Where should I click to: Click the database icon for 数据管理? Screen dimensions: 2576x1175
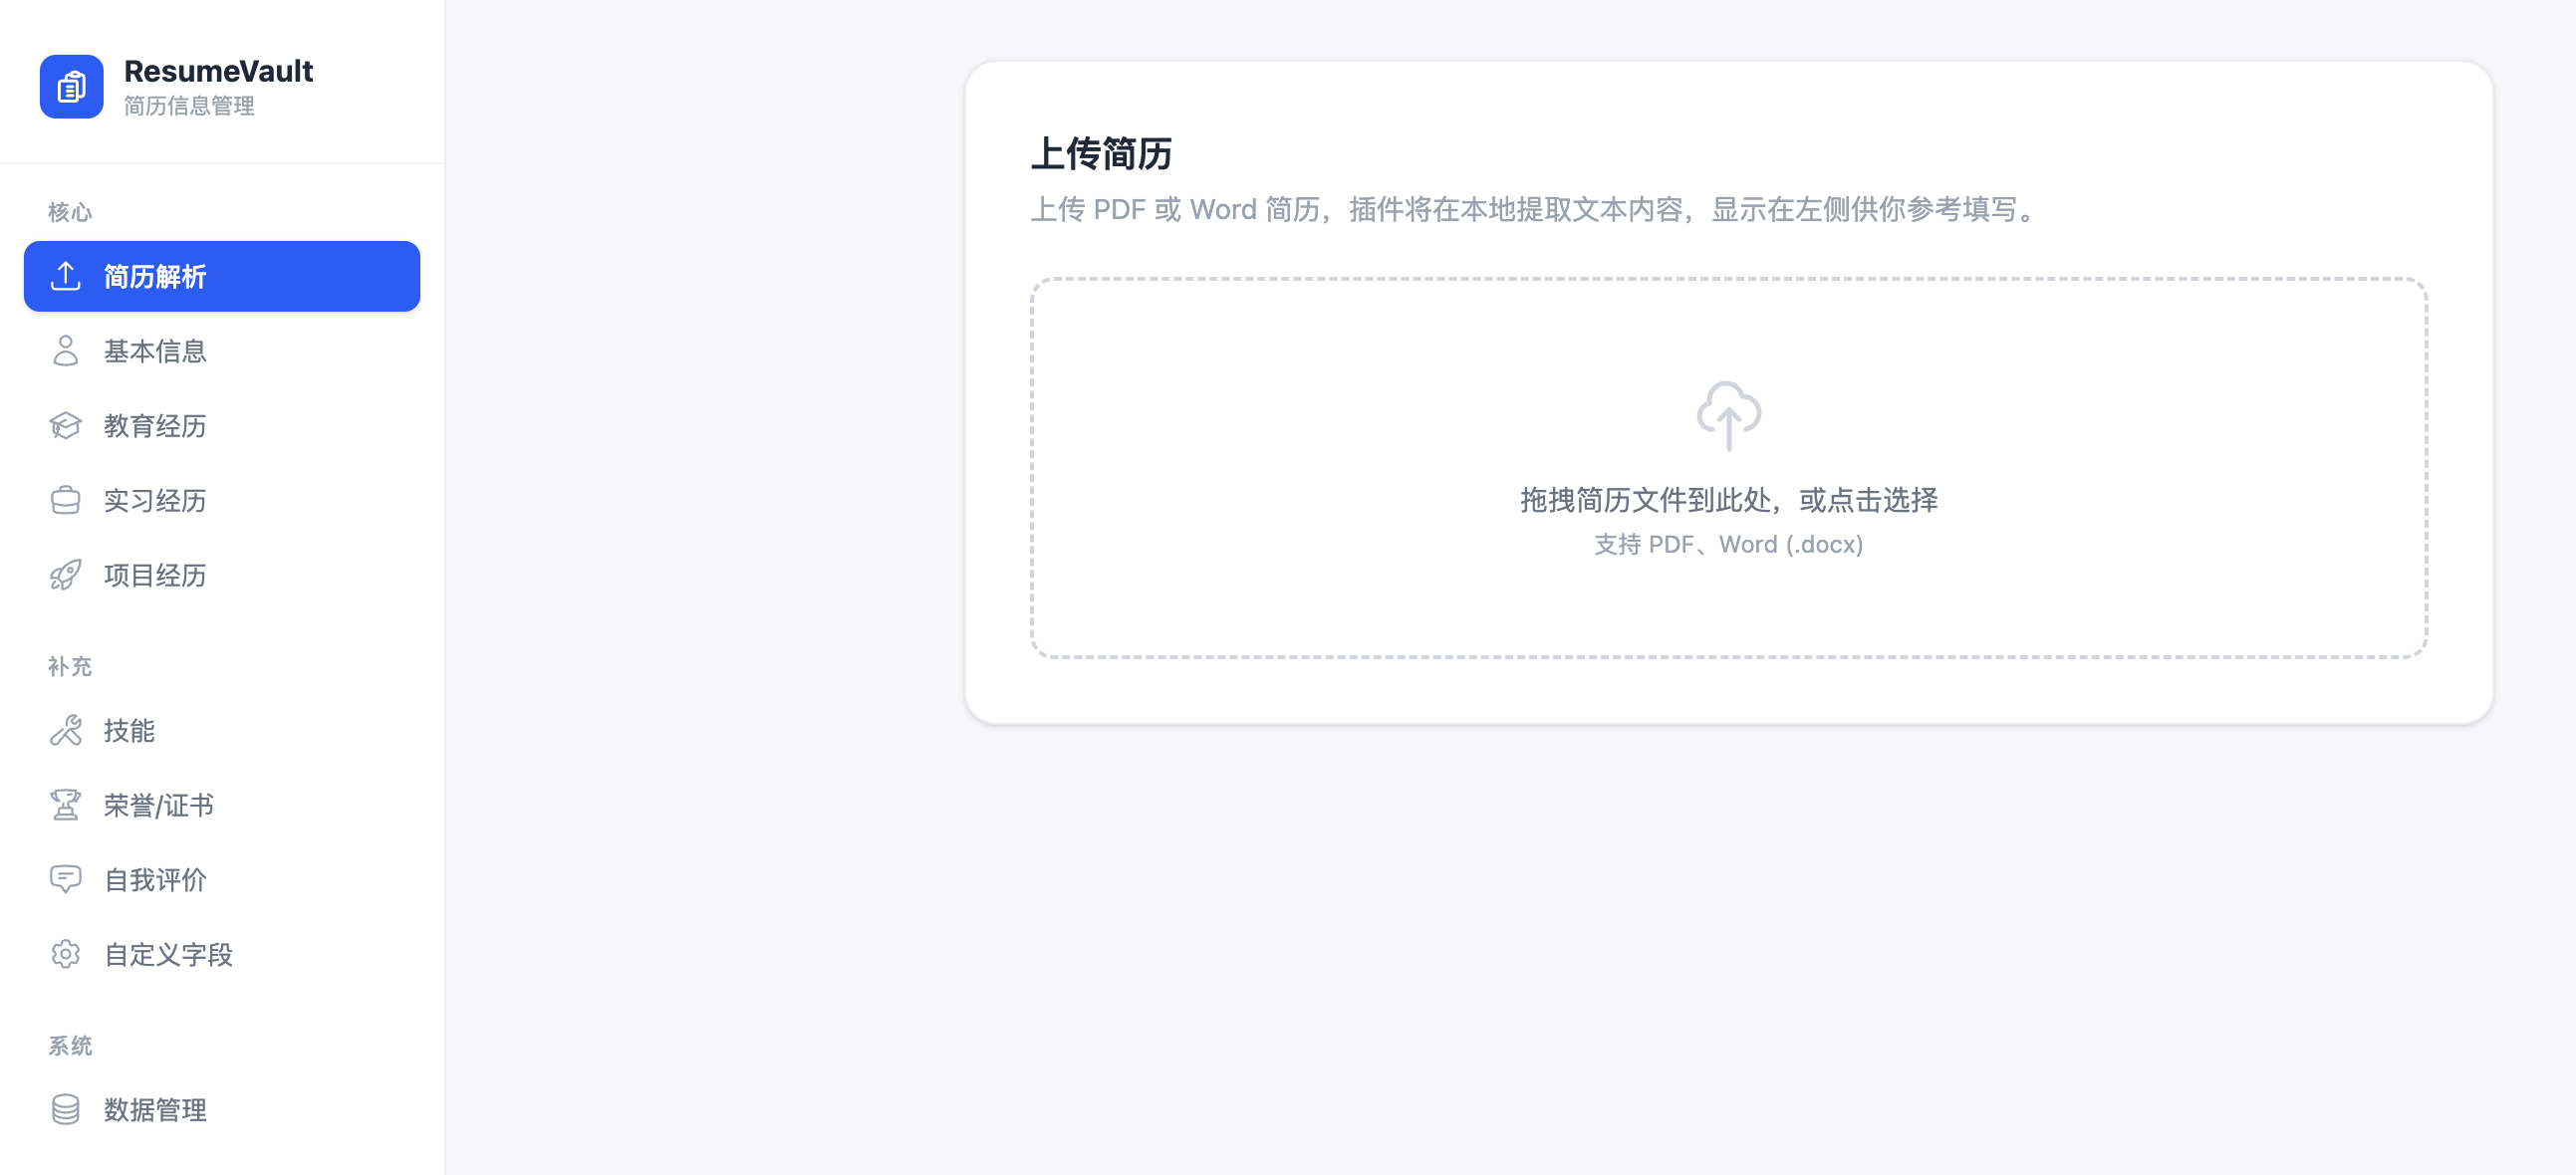coord(66,1109)
